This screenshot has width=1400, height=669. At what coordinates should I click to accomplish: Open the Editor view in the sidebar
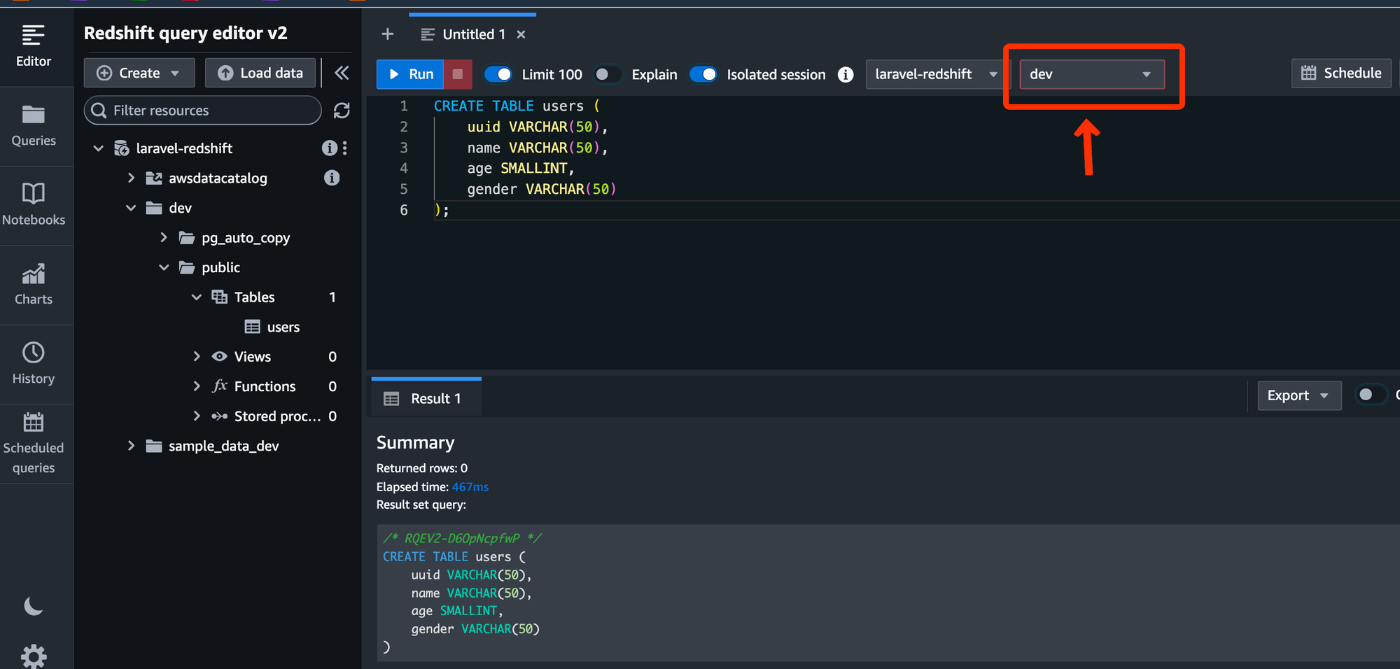click(x=33, y=46)
